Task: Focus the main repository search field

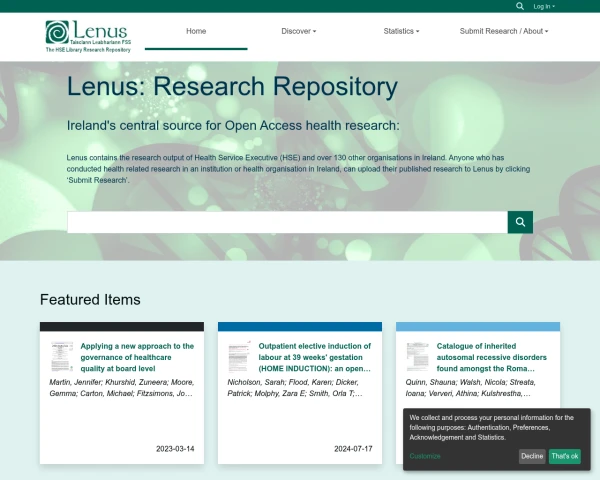Action: point(287,222)
